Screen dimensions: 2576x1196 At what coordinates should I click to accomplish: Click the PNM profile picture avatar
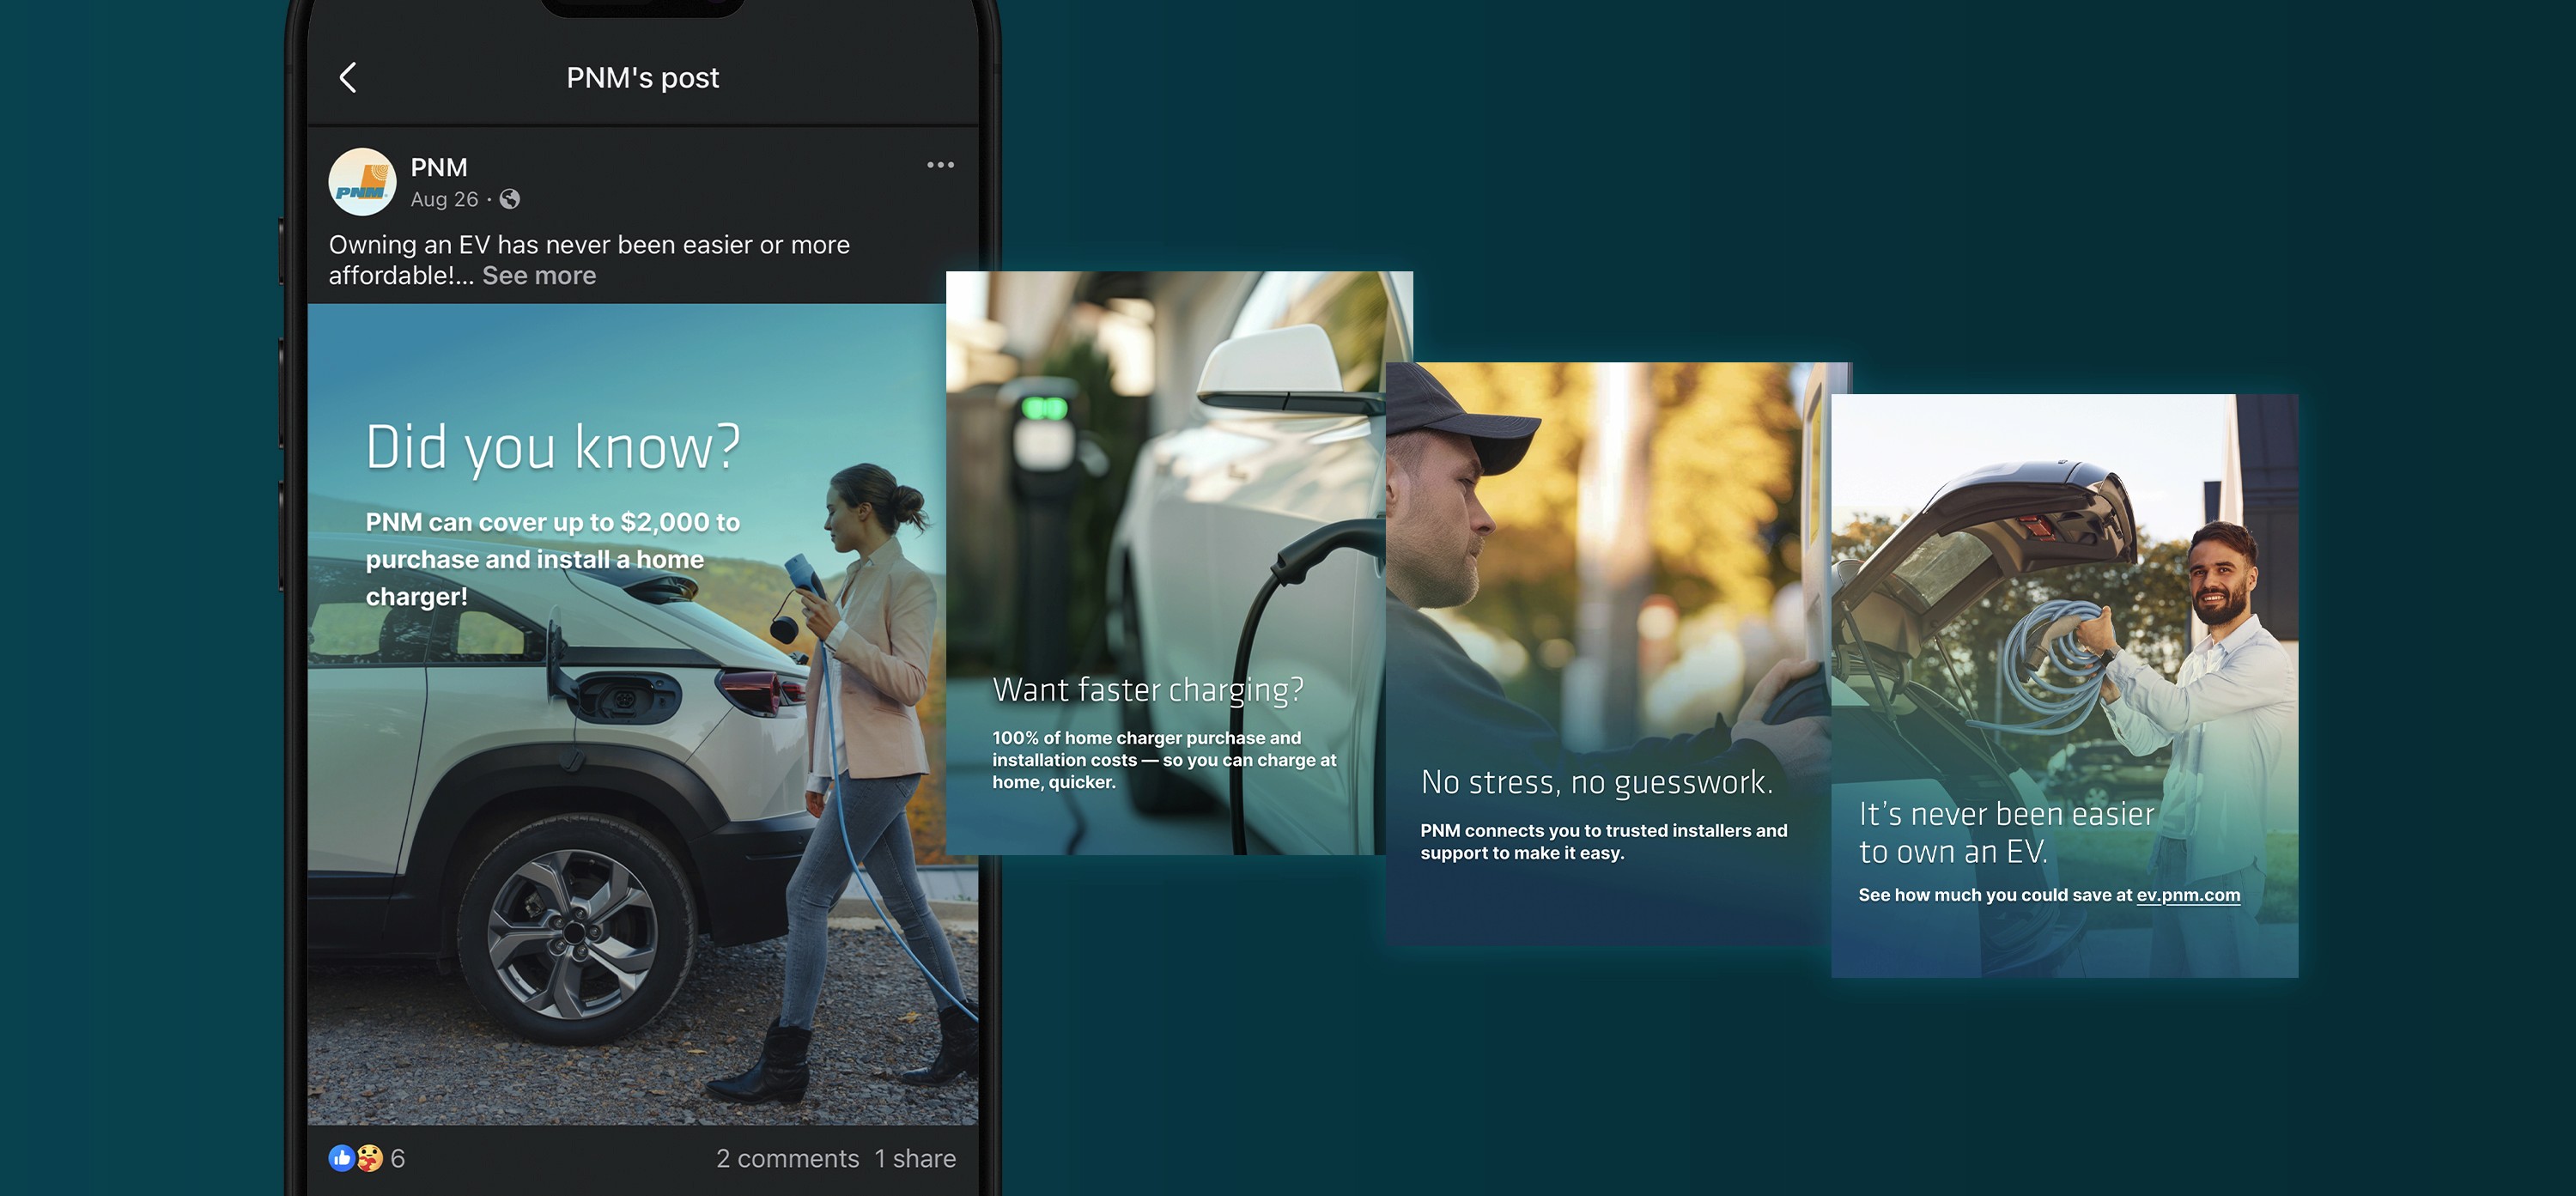coord(362,182)
